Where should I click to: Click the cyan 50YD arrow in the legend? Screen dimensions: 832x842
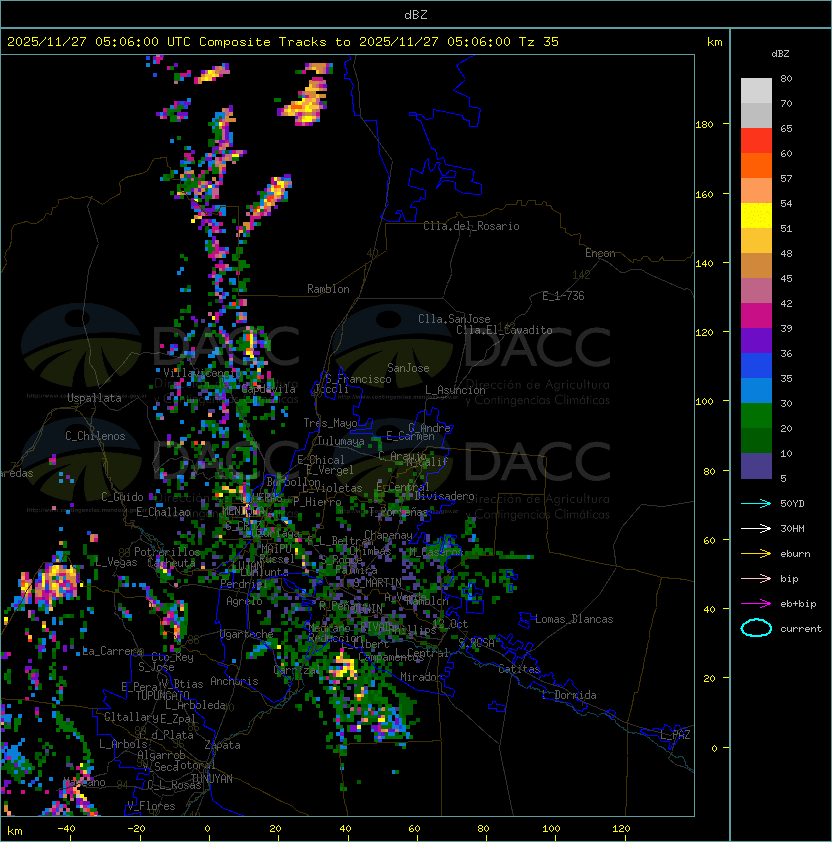(756, 503)
